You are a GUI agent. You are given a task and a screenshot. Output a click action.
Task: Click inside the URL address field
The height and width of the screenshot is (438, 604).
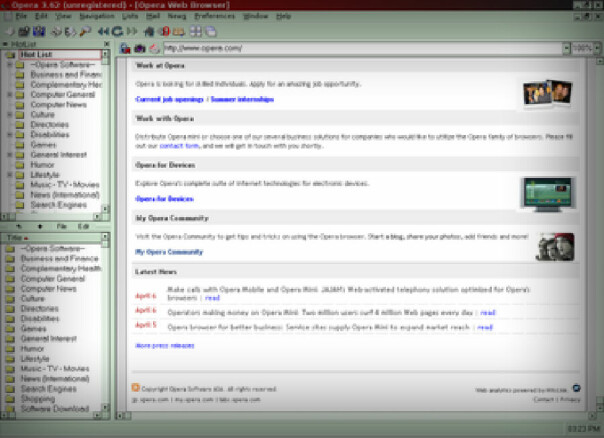[362, 49]
